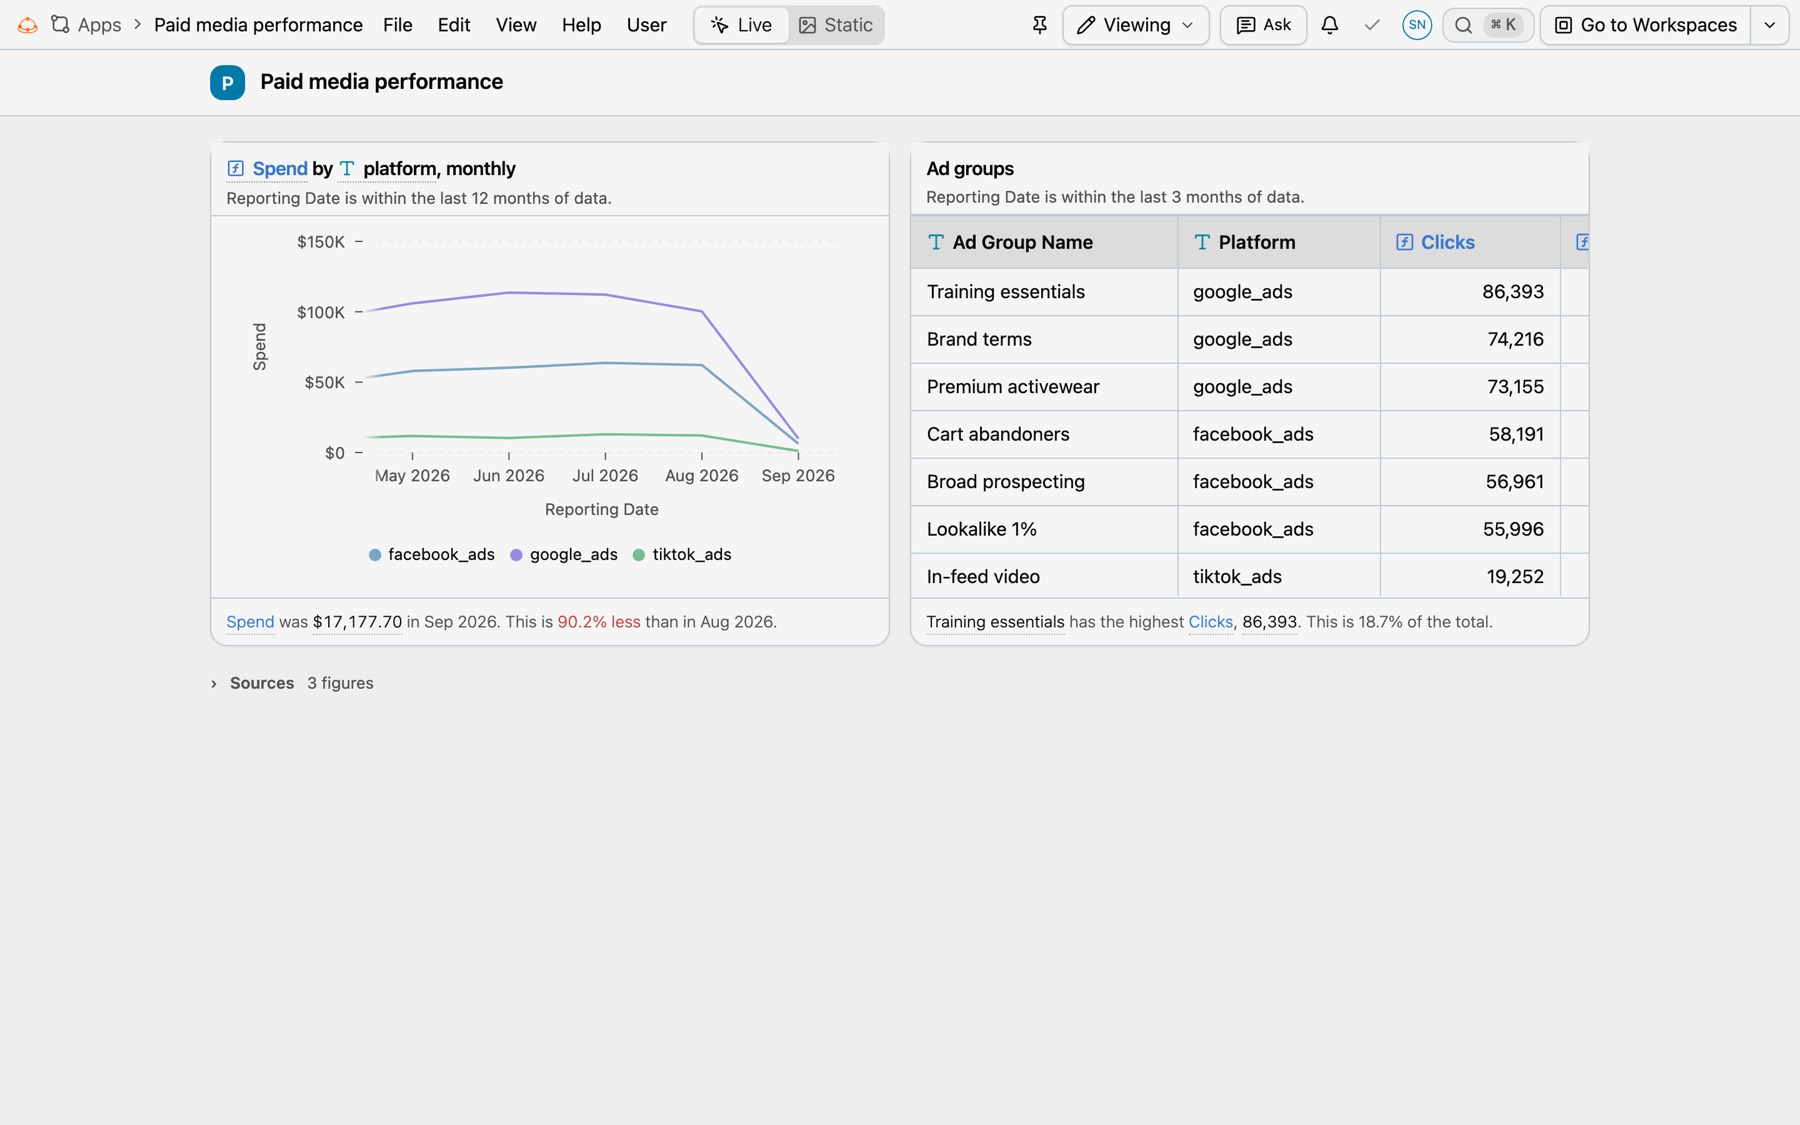This screenshot has height=1125, width=1800.
Task: Select the Training essentials row cell
Action: pos(1044,292)
